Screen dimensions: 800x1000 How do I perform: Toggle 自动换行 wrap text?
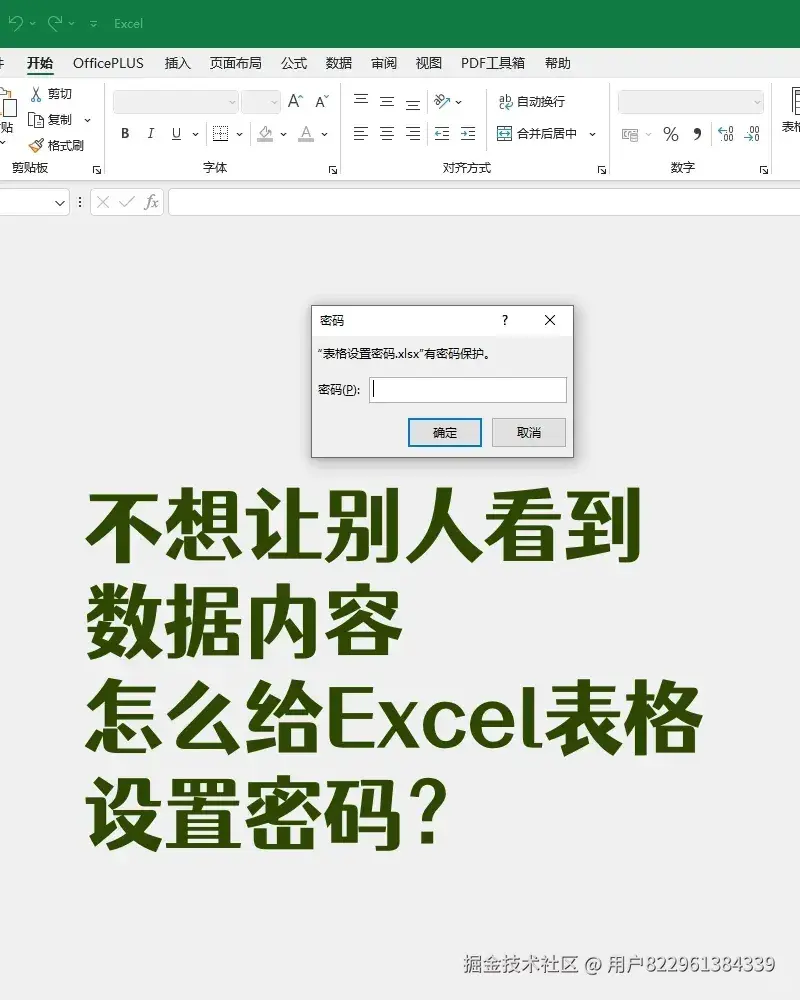pyautogui.click(x=531, y=101)
